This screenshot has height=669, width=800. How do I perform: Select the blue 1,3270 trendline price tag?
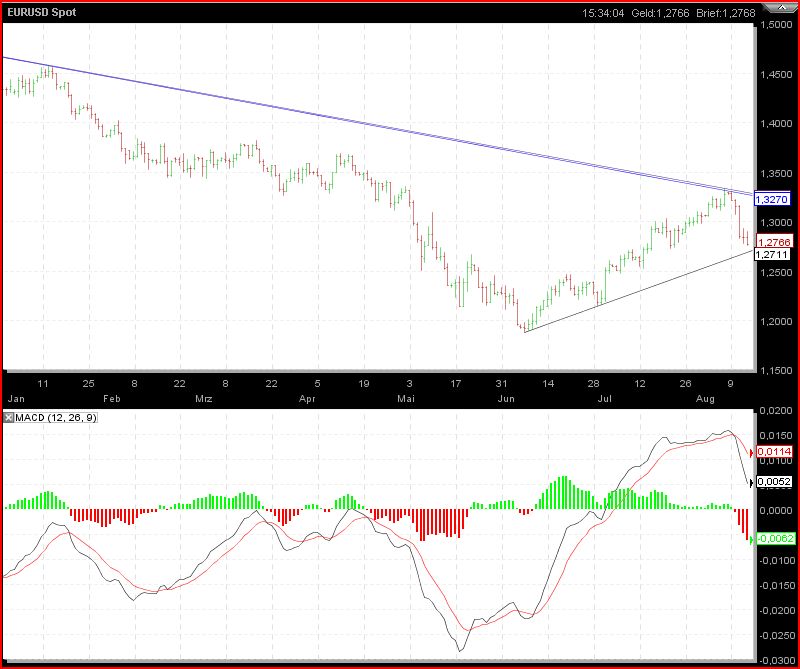coord(773,200)
